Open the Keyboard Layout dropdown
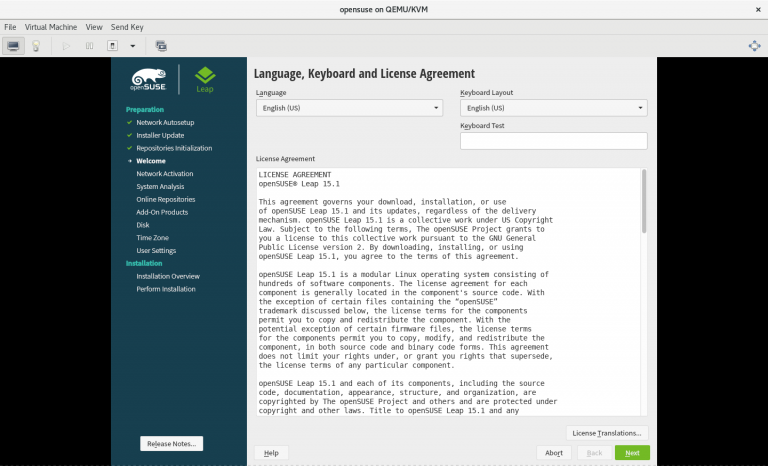This screenshot has height=466, width=768. [x=553, y=108]
